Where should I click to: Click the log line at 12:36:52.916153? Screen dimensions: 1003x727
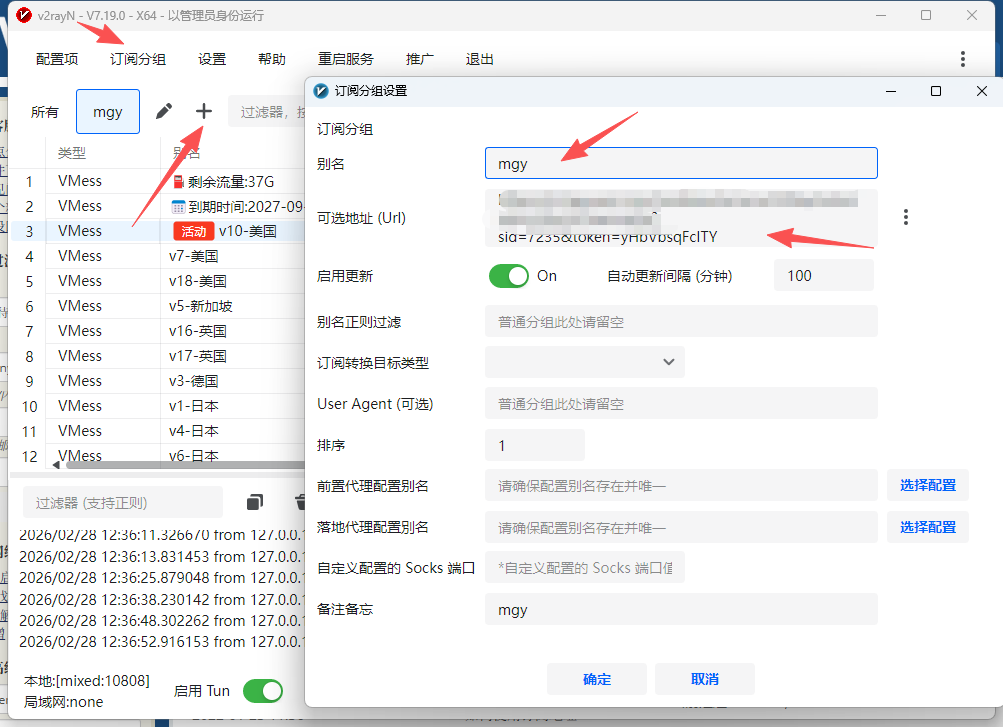click(161, 642)
